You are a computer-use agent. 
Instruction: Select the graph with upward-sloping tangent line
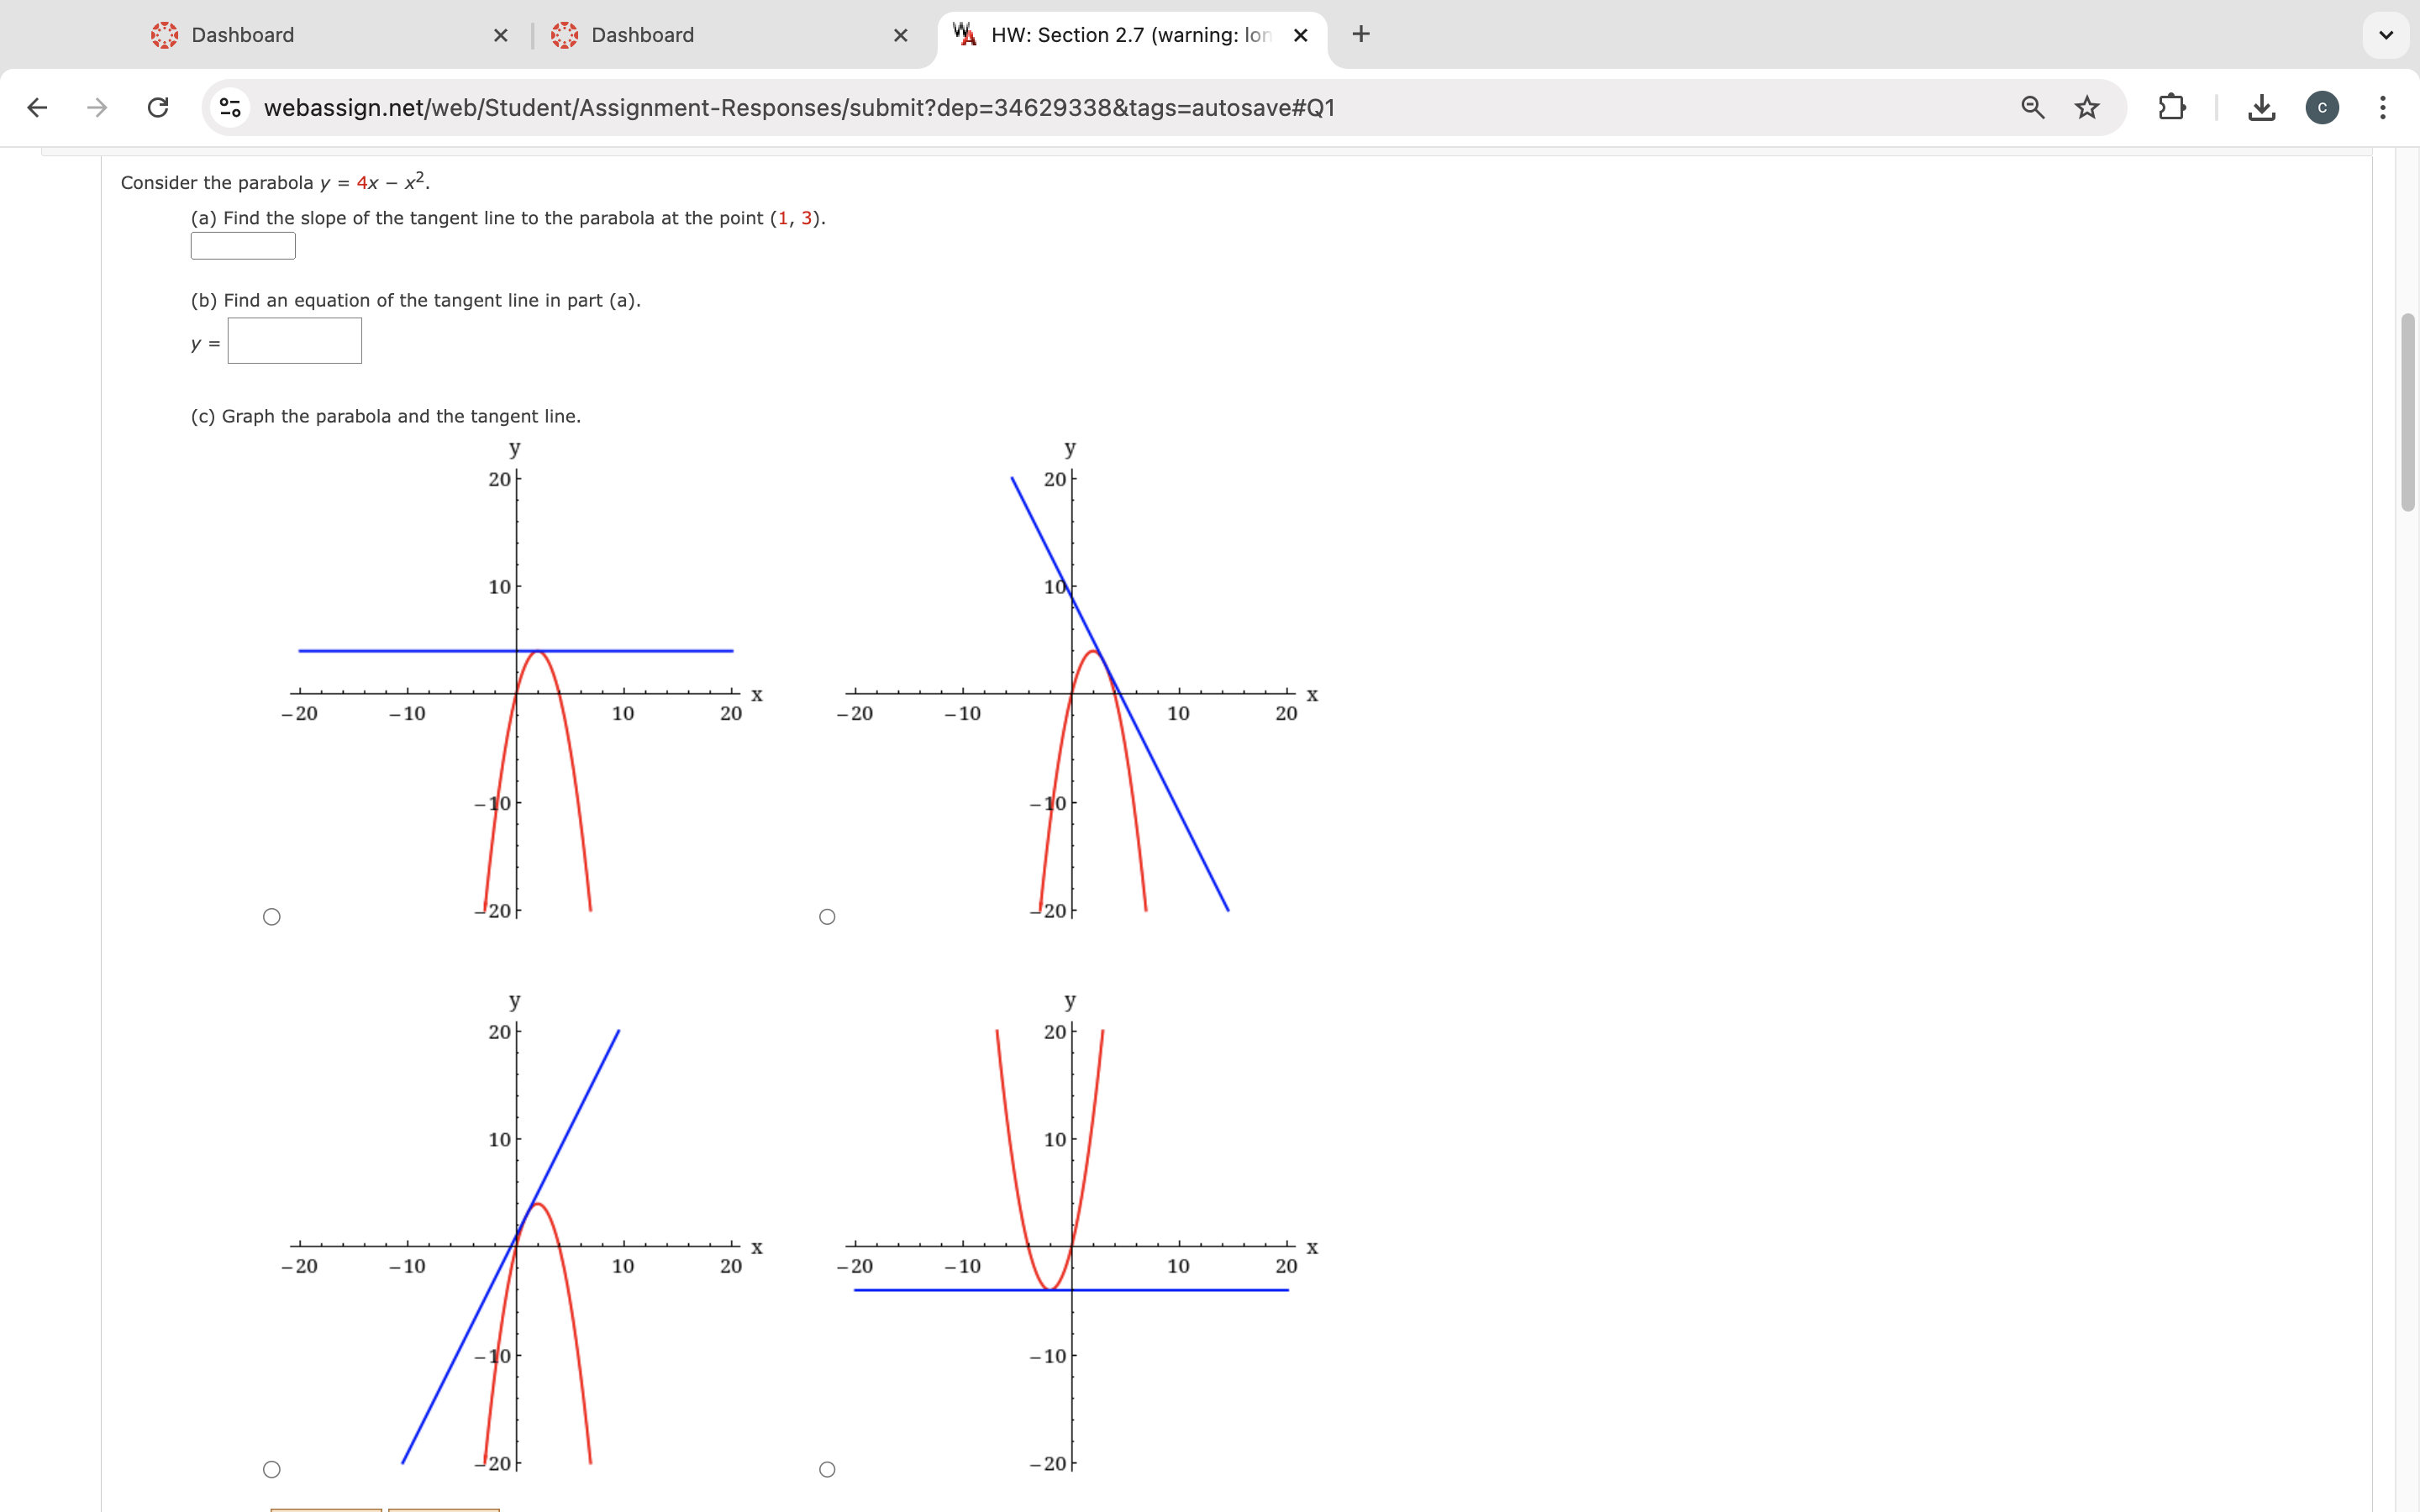tap(272, 1469)
